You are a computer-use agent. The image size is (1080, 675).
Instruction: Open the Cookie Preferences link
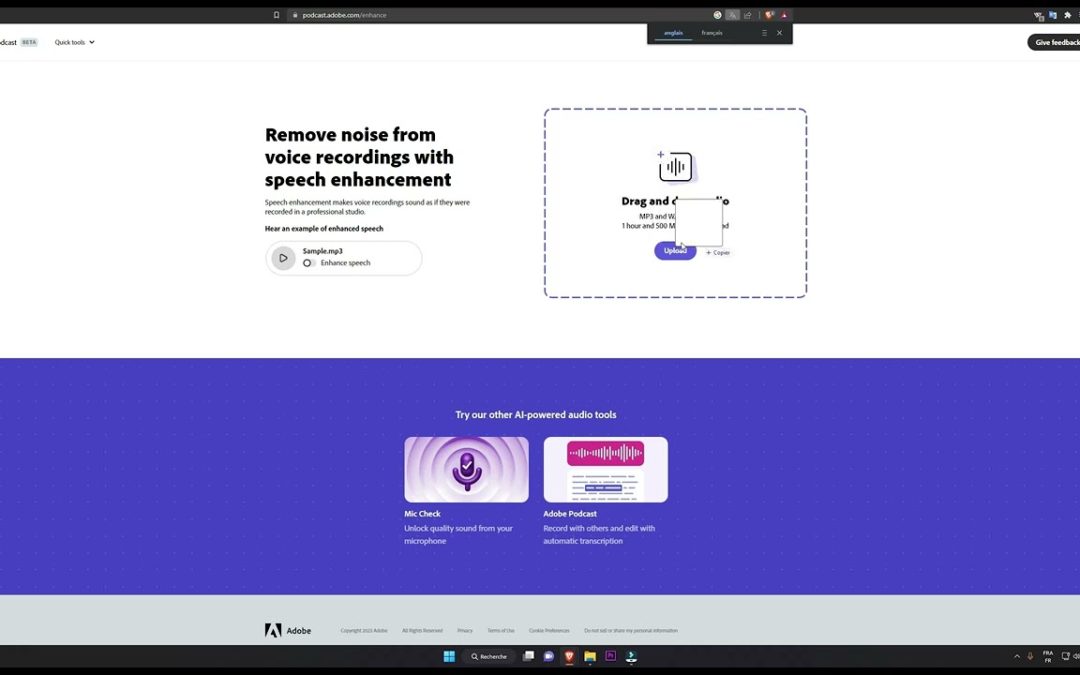(x=549, y=630)
